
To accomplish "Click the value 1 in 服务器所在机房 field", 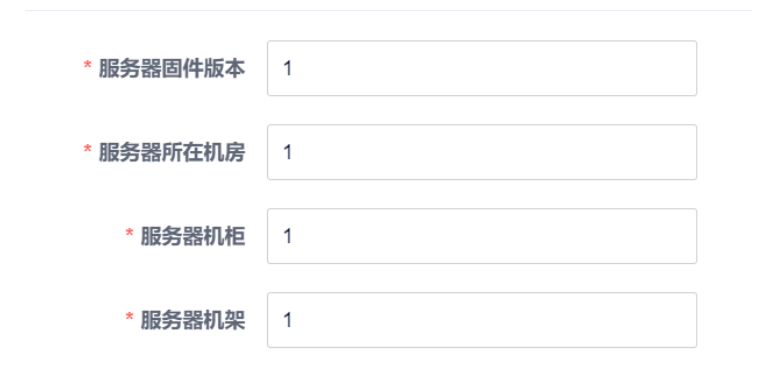I will point(287,152).
